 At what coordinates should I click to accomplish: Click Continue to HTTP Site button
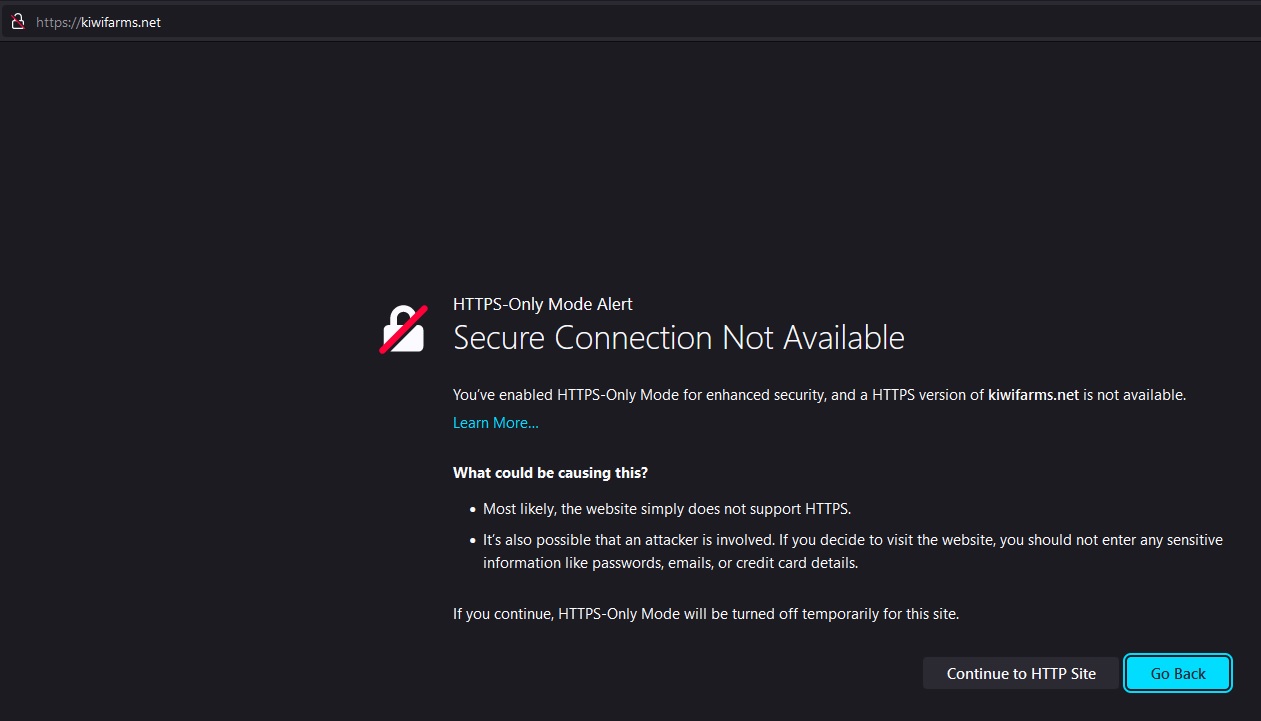[1021, 673]
